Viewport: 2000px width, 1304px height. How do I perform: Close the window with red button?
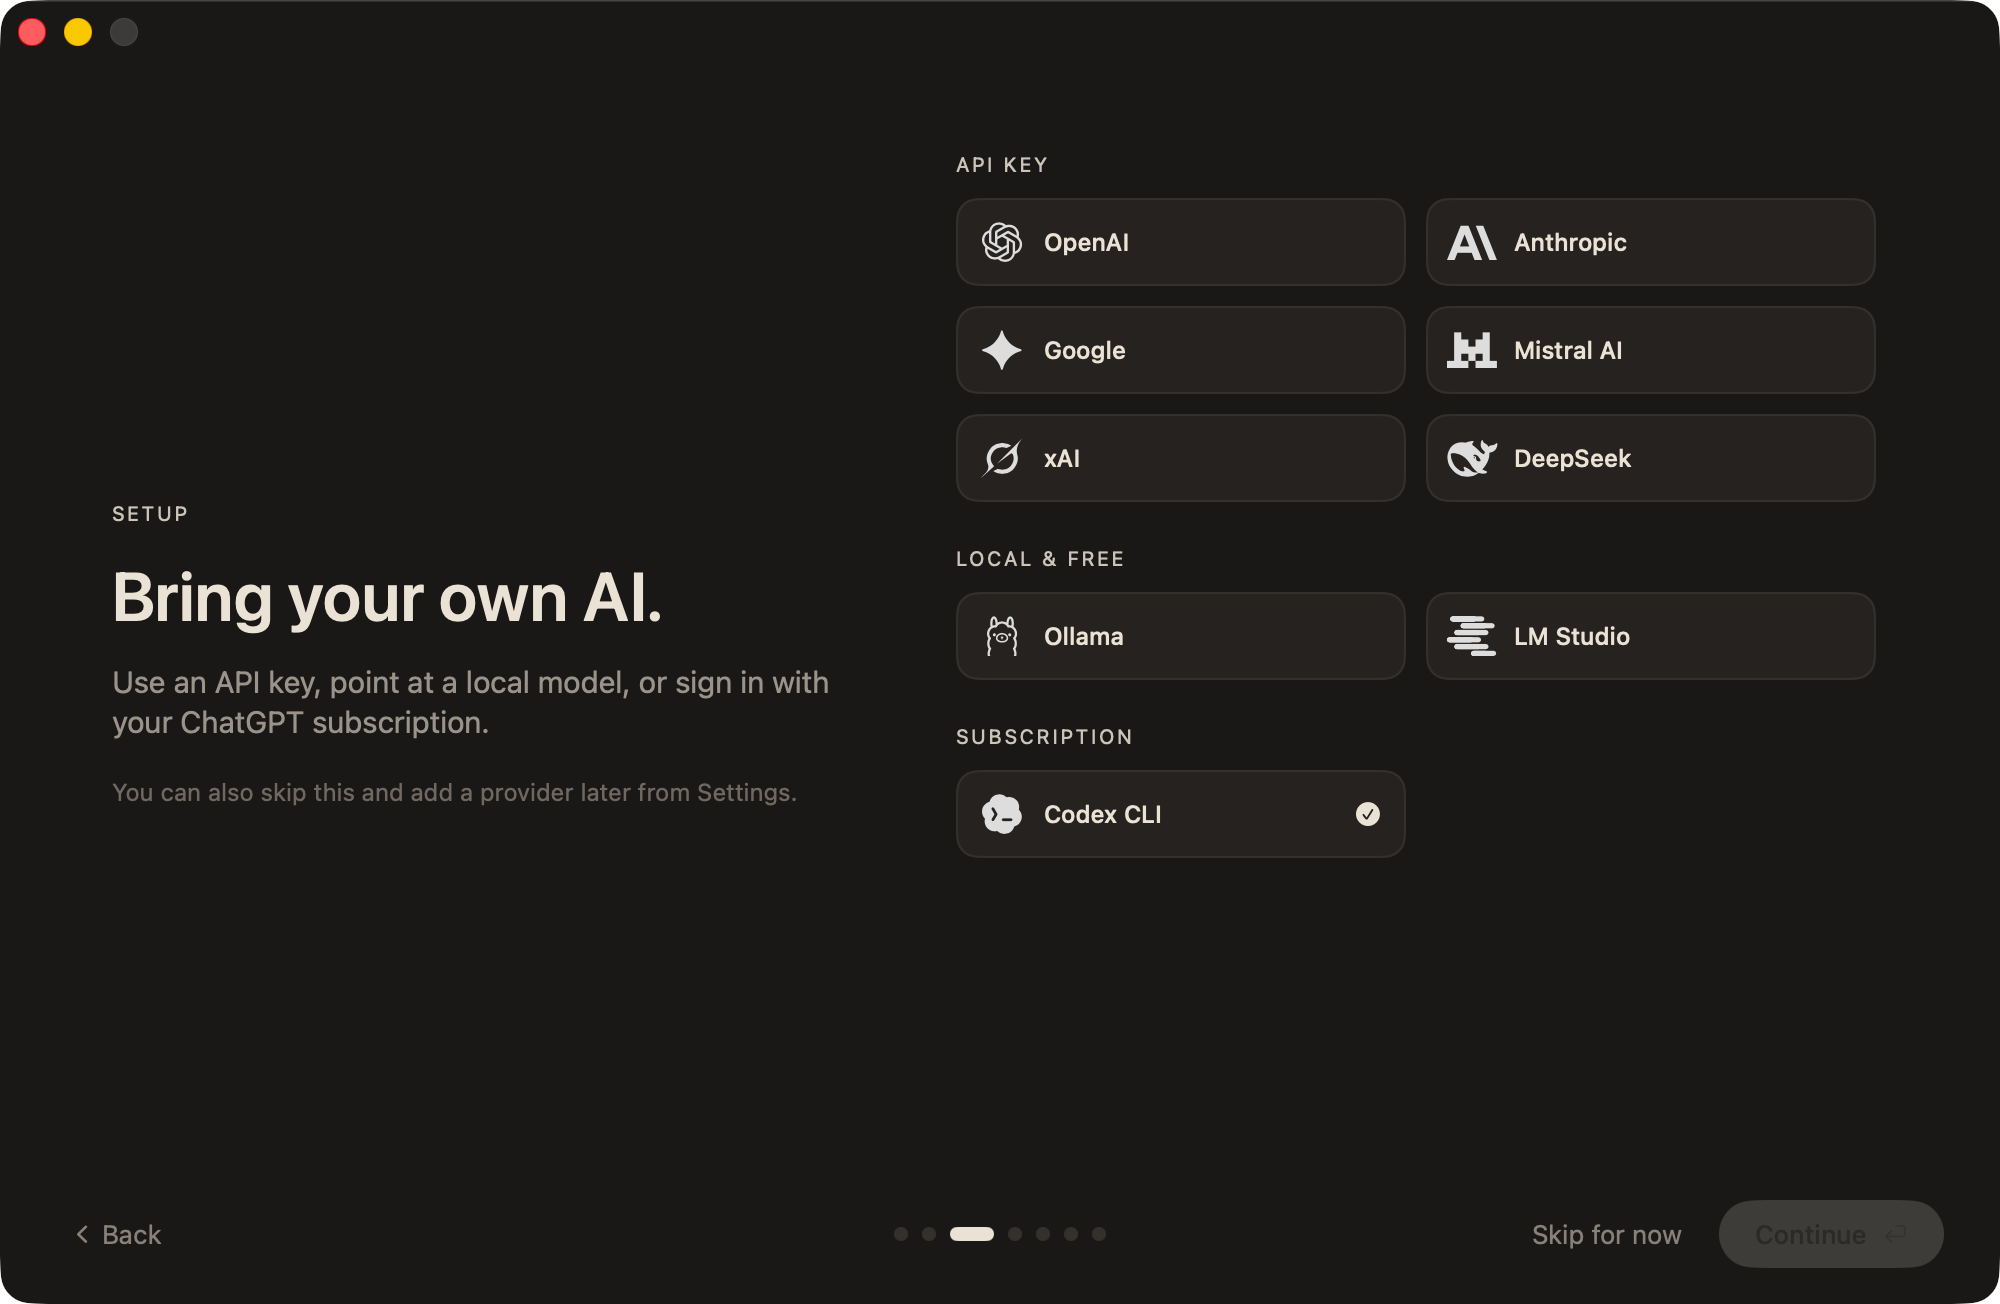coord(32,32)
